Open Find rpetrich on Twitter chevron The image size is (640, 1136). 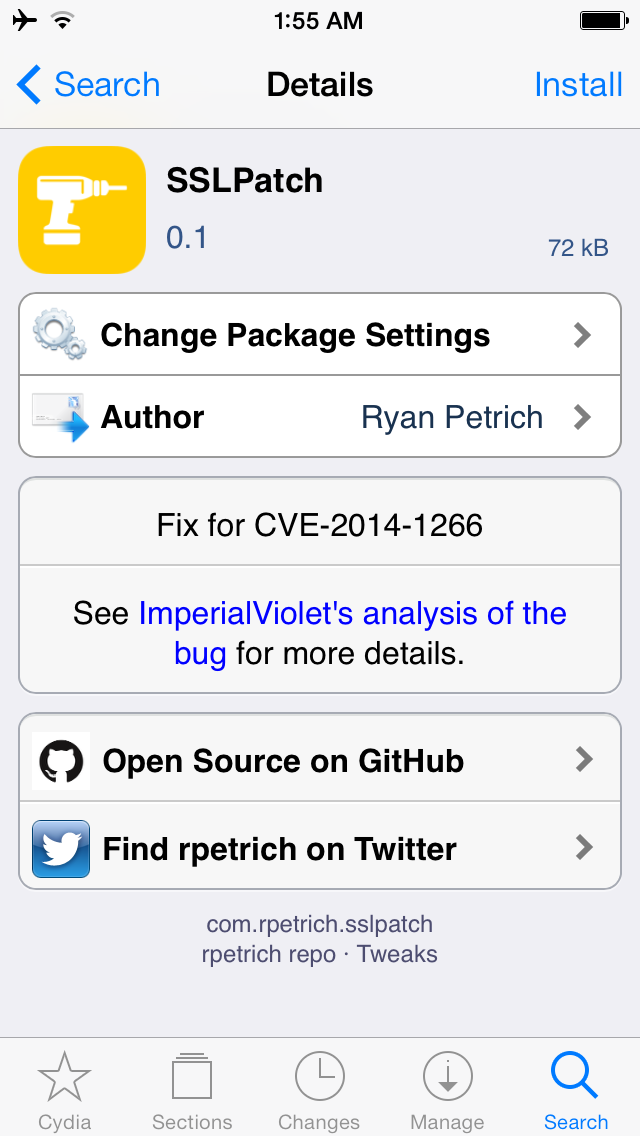(584, 848)
